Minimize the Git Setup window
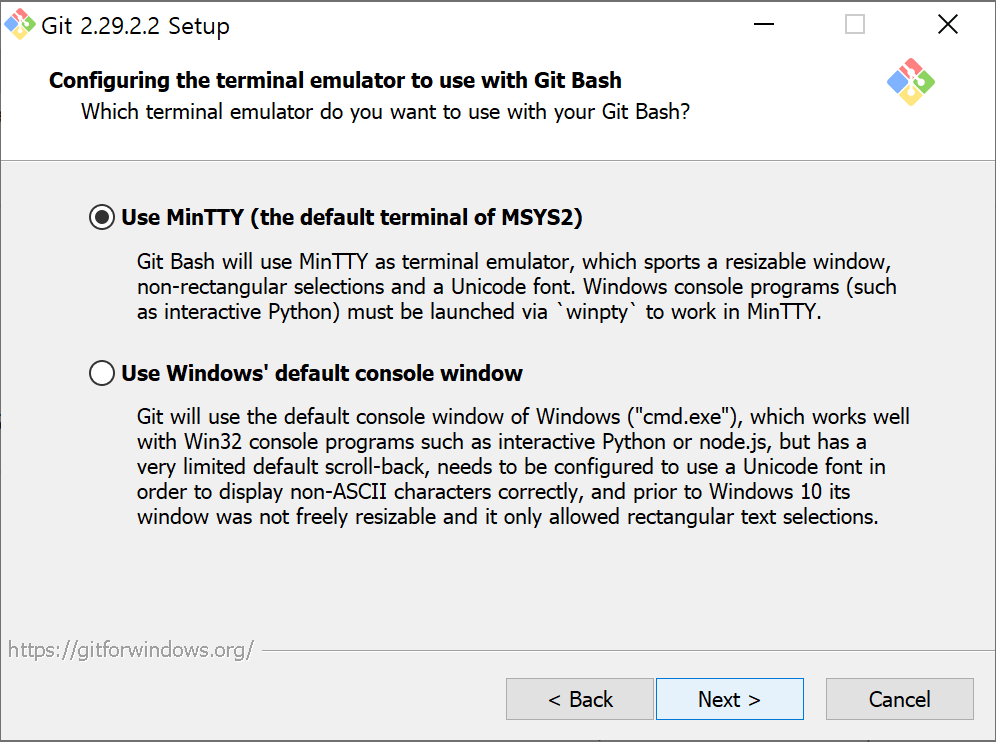This screenshot has width=996, height=742. pyautogui.click(x=764, y=24)
